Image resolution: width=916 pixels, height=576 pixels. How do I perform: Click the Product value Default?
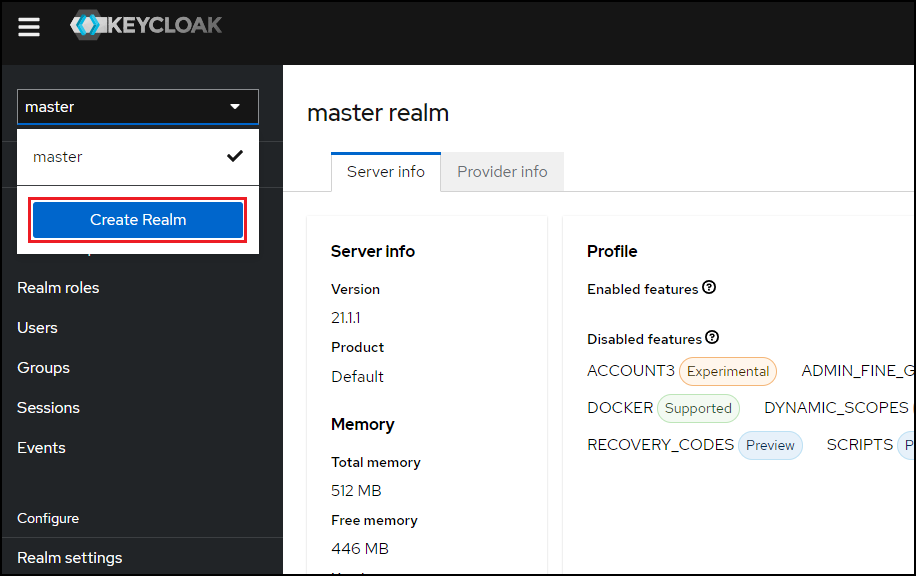pyautogui.click(x=358, y=377)
